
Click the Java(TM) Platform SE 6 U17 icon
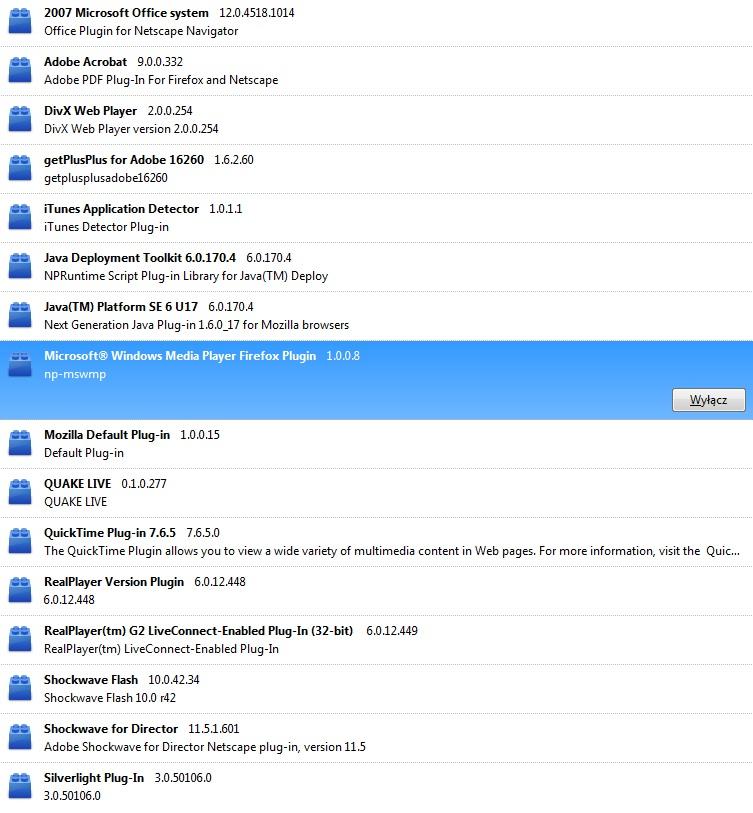[x=20, y=315]
